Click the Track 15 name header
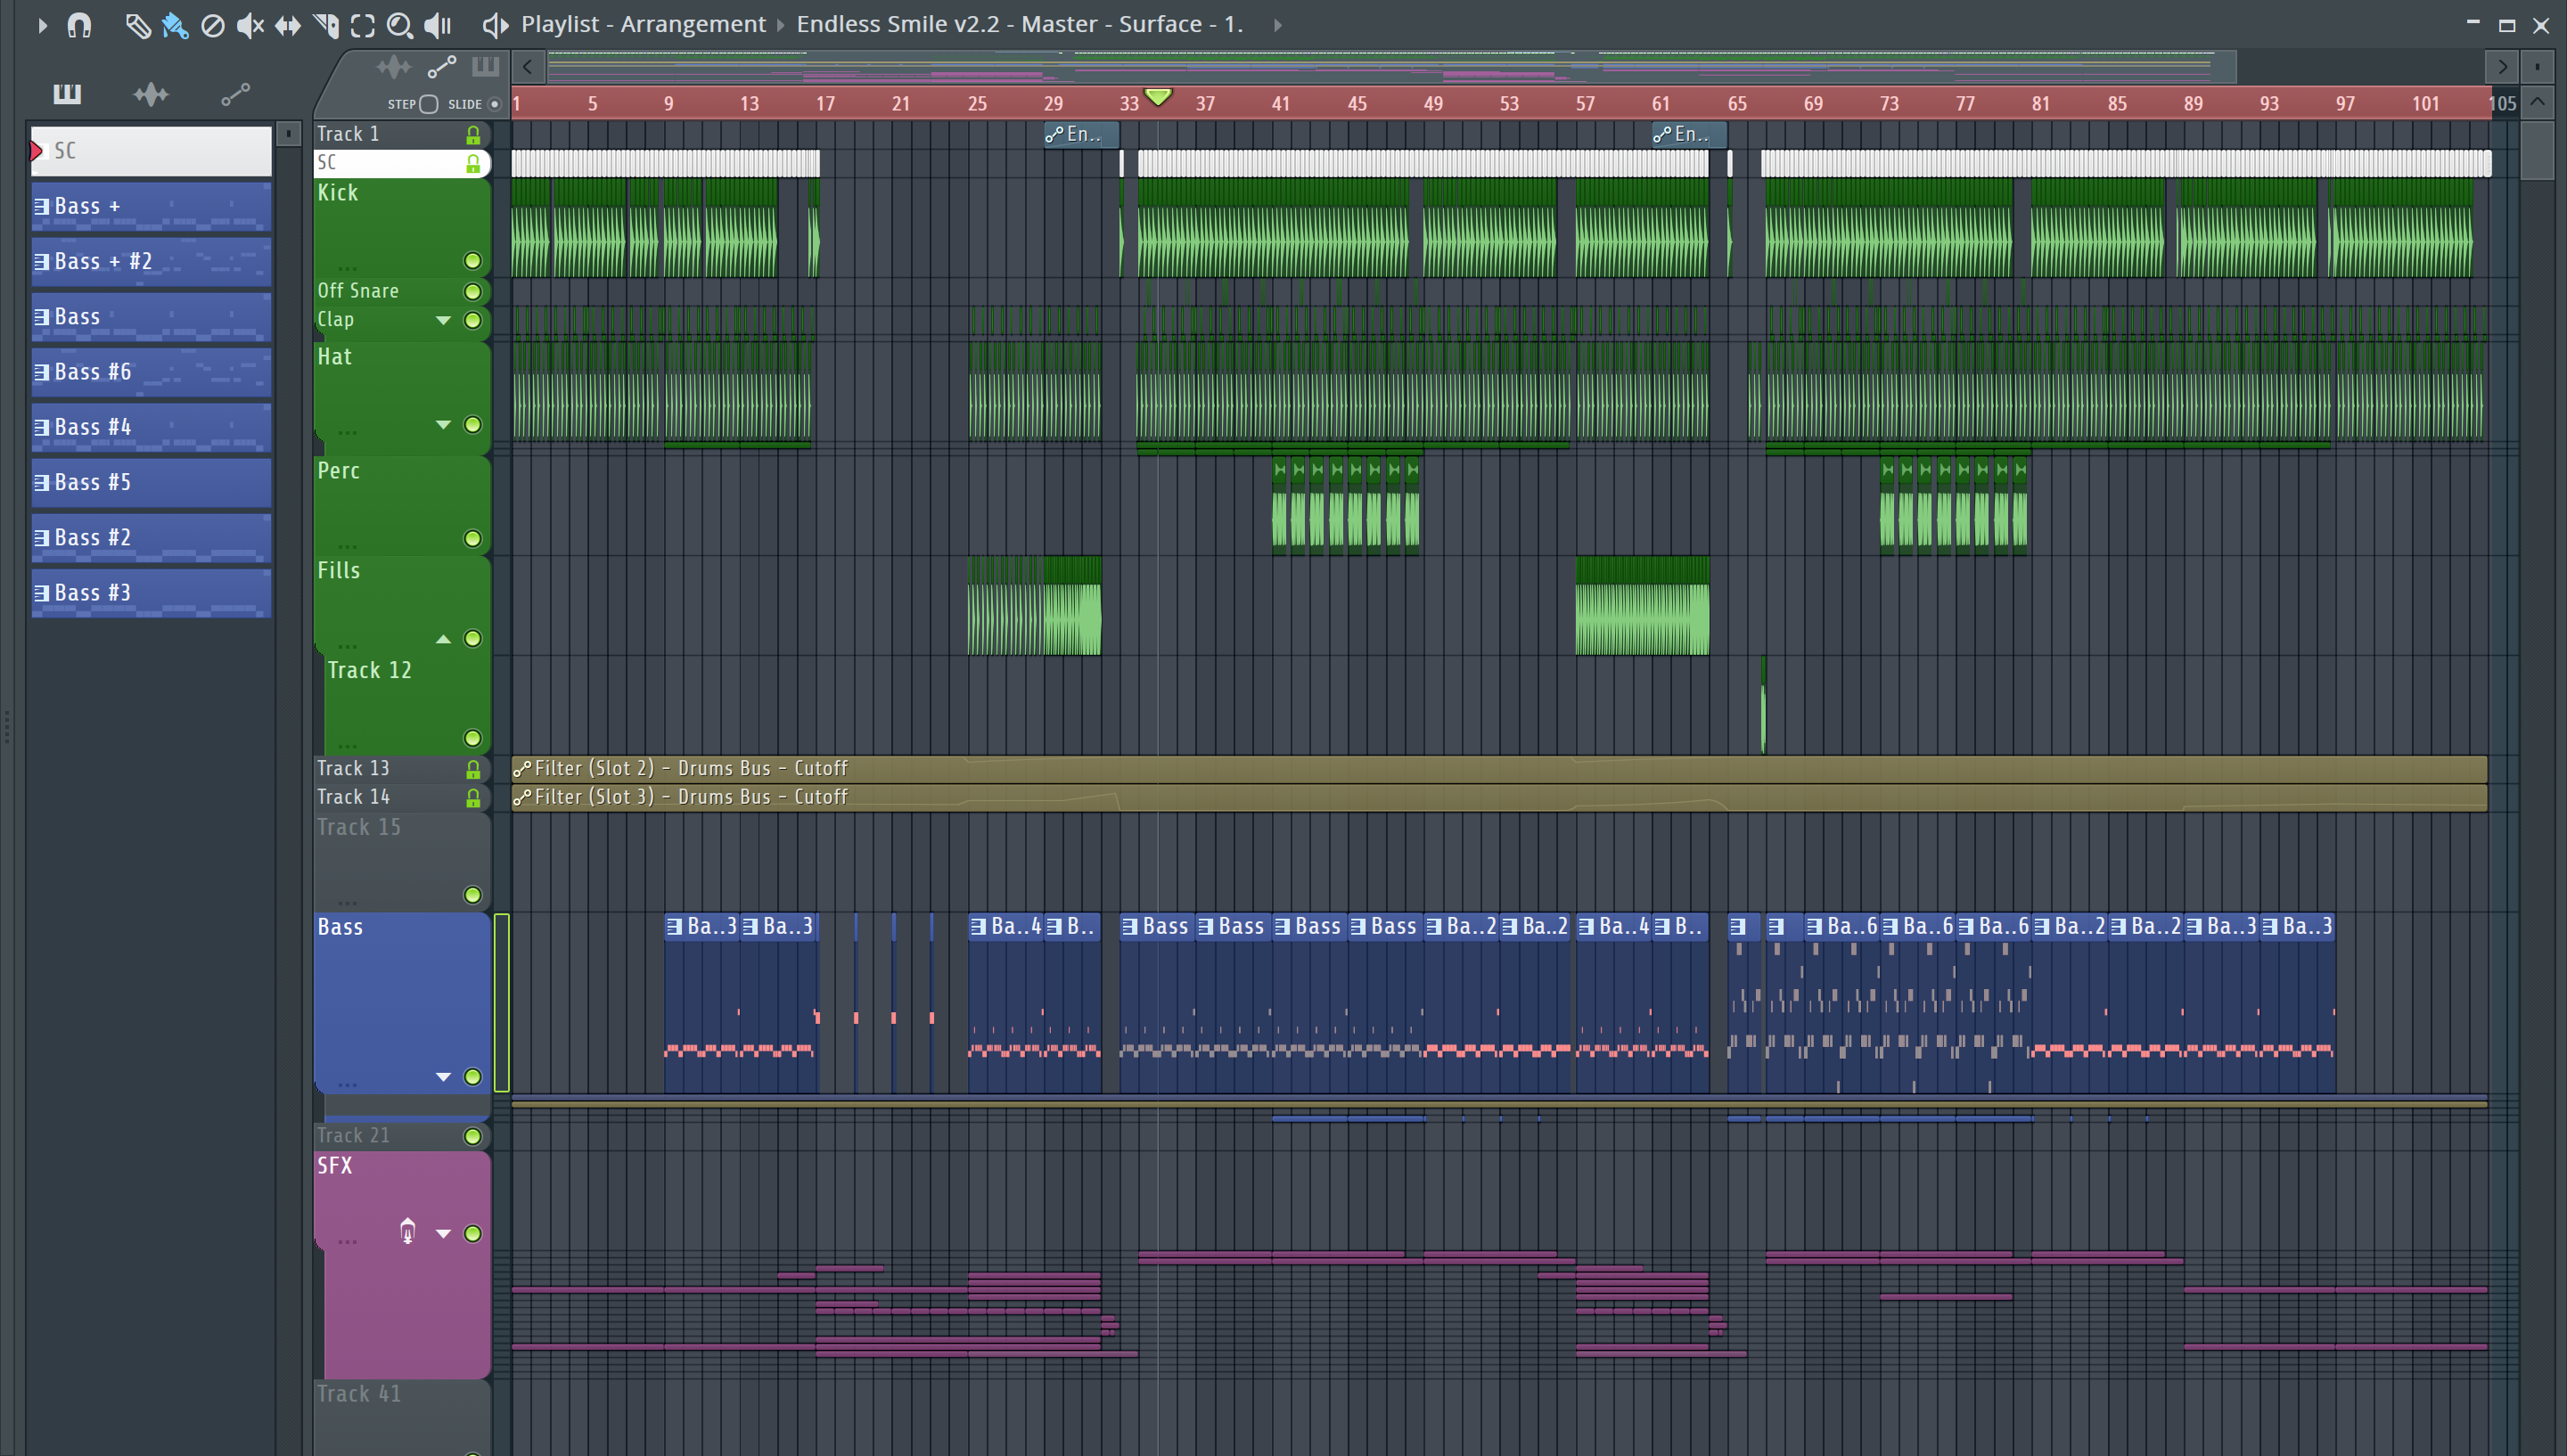 tap(359, 828)
